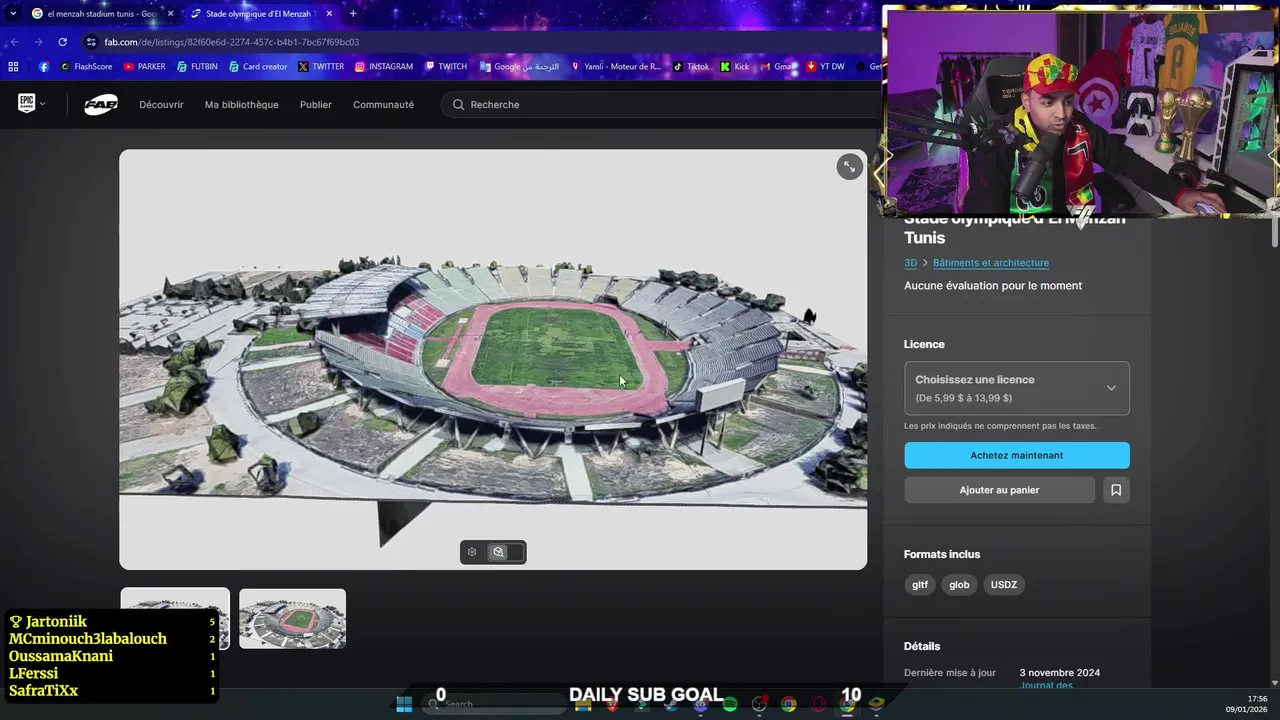This screenshot has height=720, width=1280.
Task: Open the Communauté menu item
Action: pos(383,104)
